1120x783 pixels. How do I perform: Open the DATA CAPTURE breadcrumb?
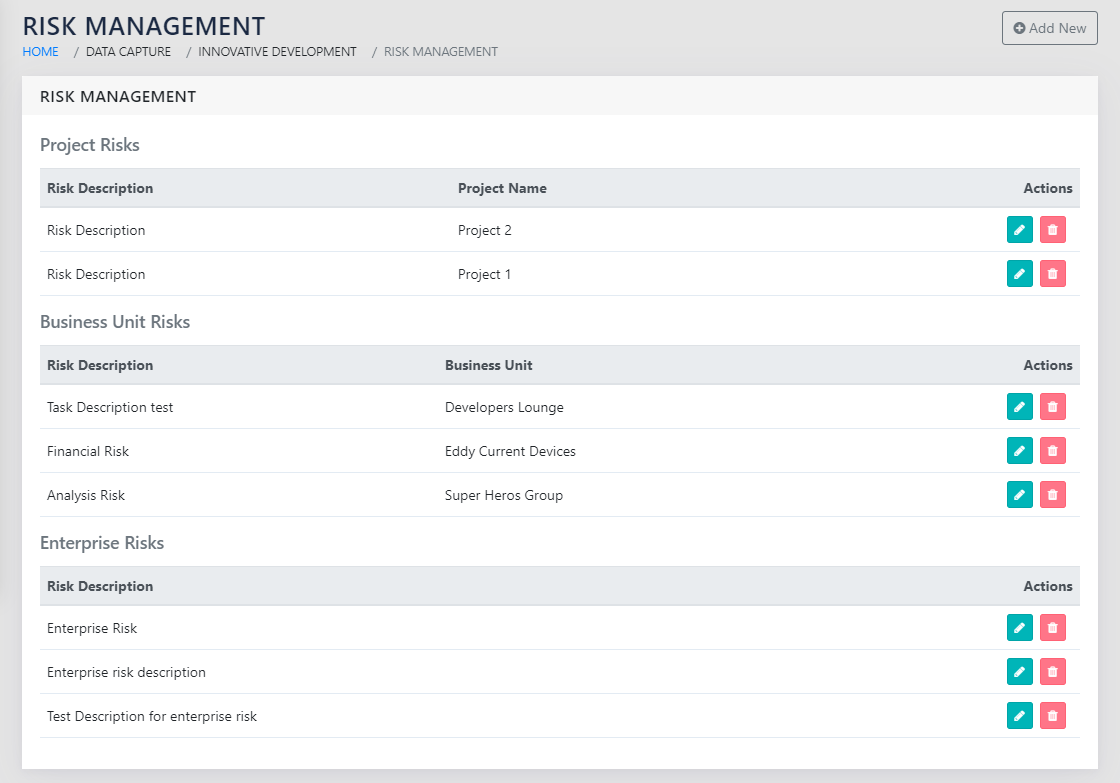click(x=128, y=52)
